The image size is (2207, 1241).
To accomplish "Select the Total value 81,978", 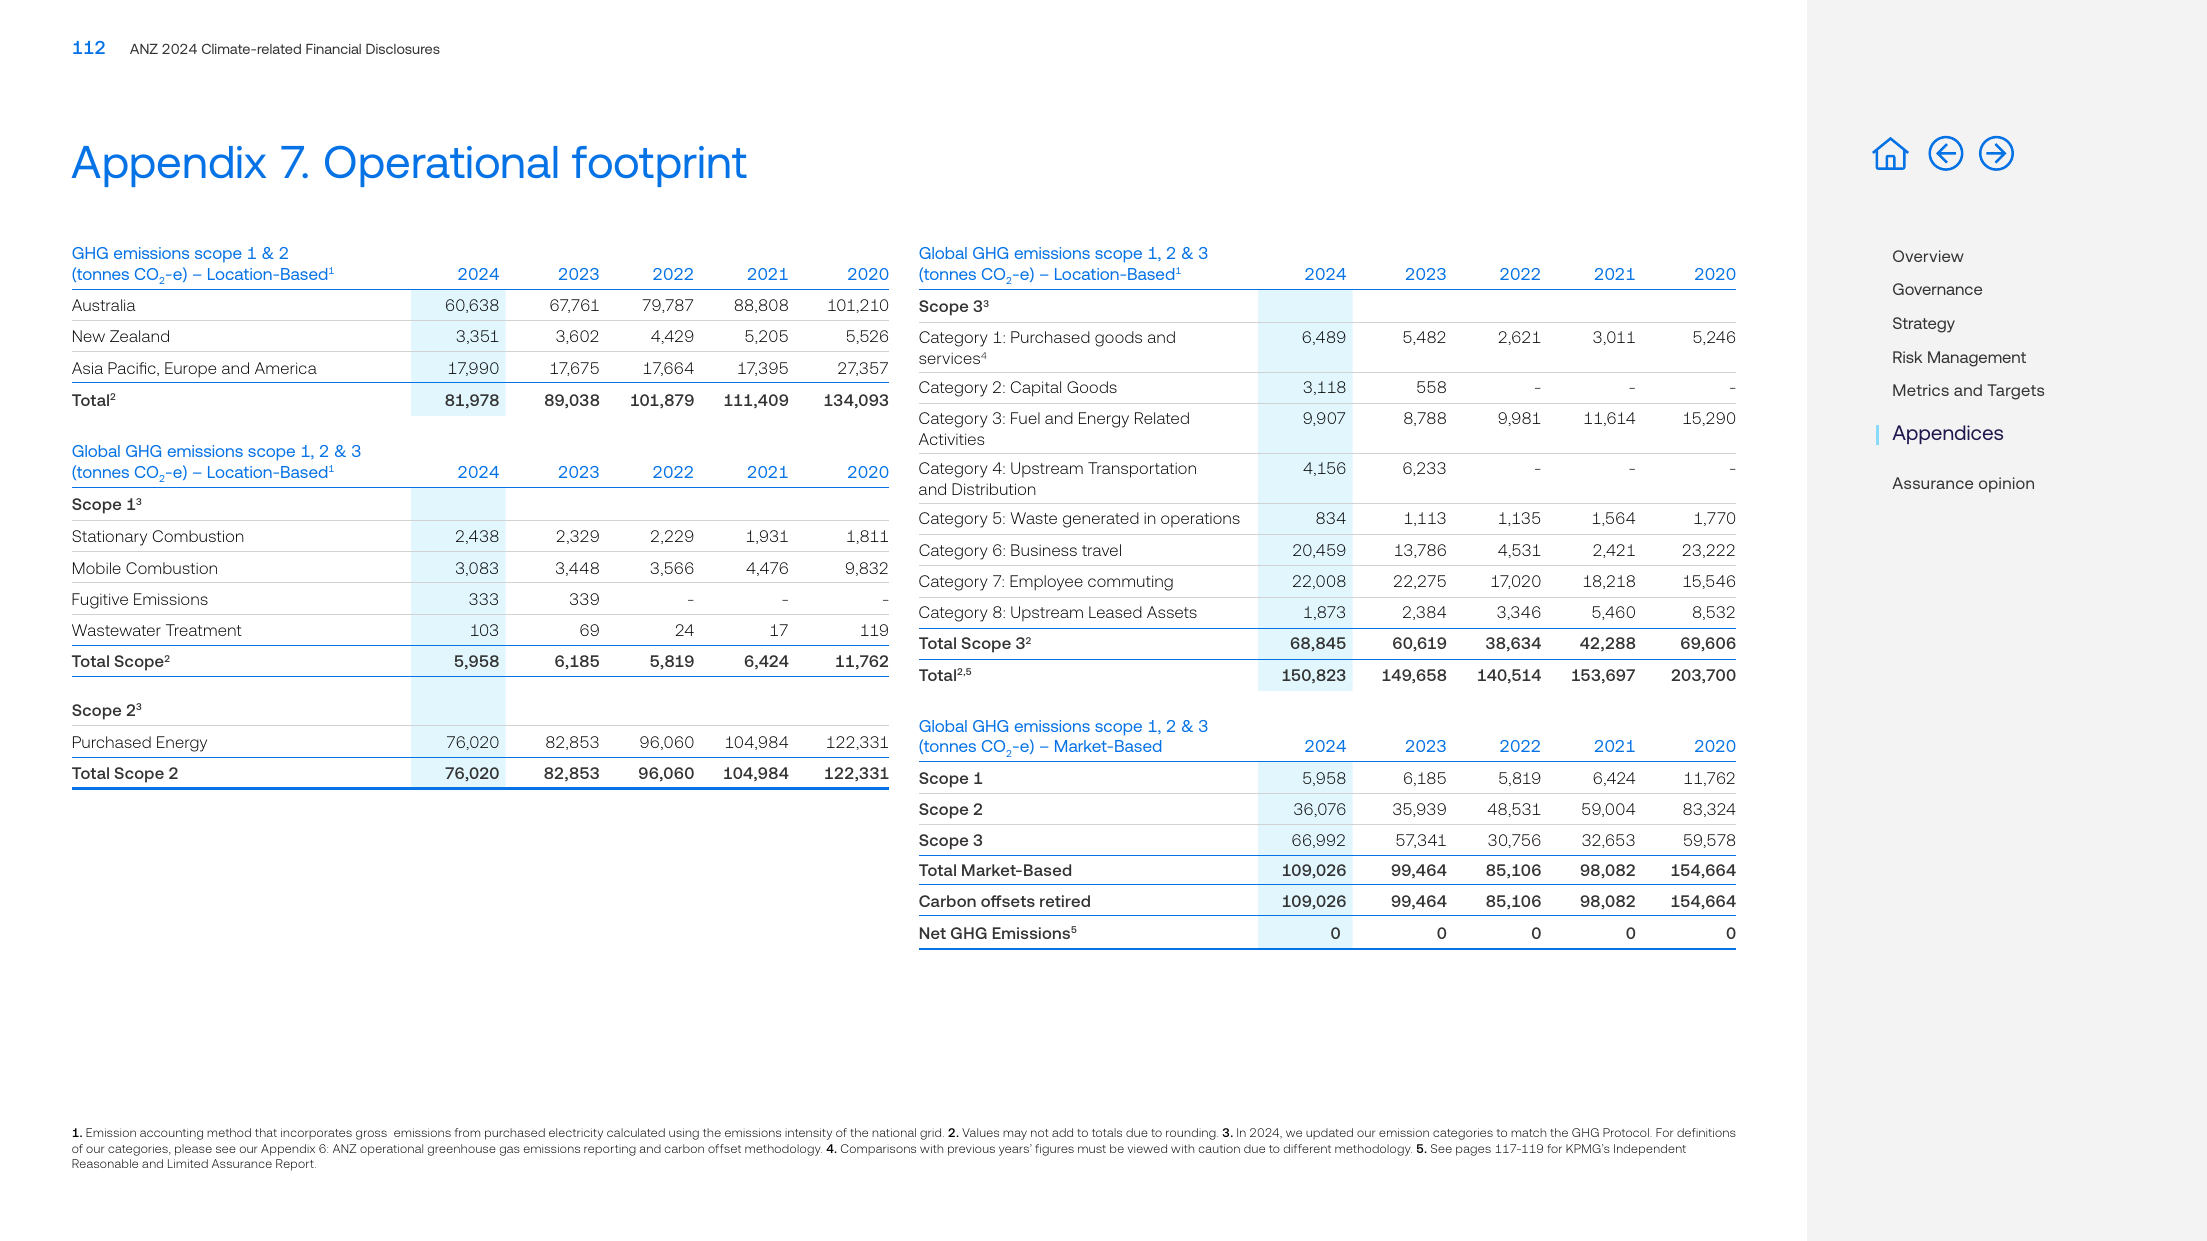I will (471, 400).
